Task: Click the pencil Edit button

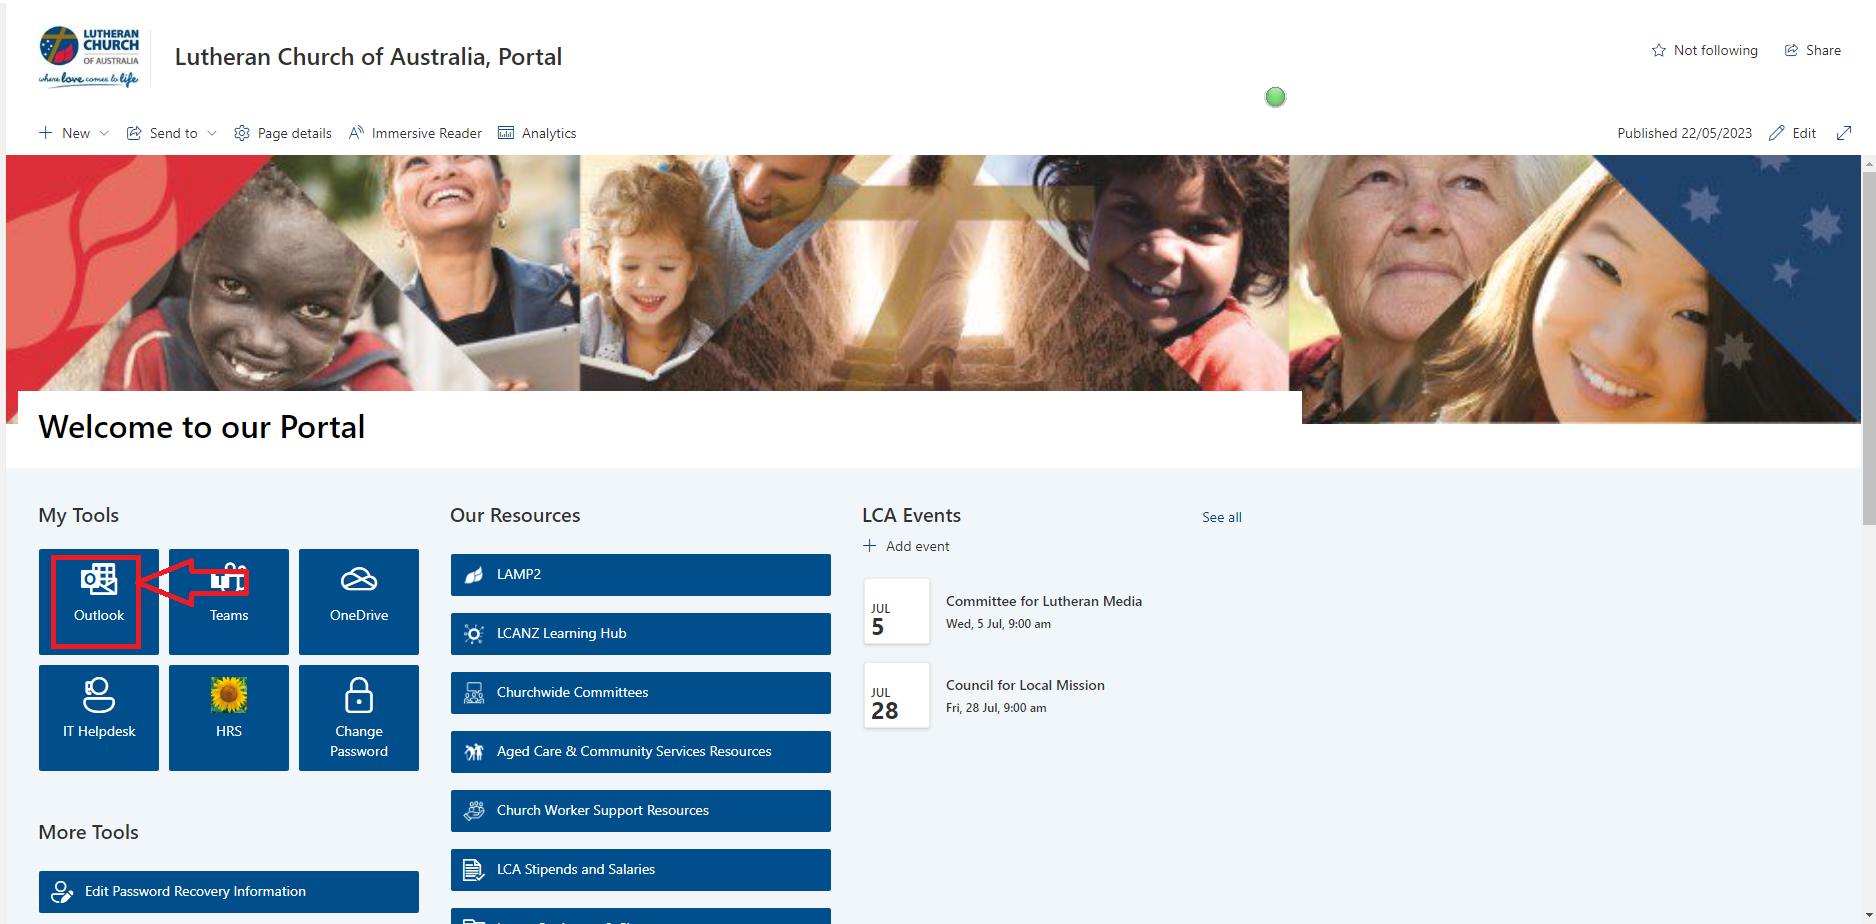Action: [x=1792, y=133]
